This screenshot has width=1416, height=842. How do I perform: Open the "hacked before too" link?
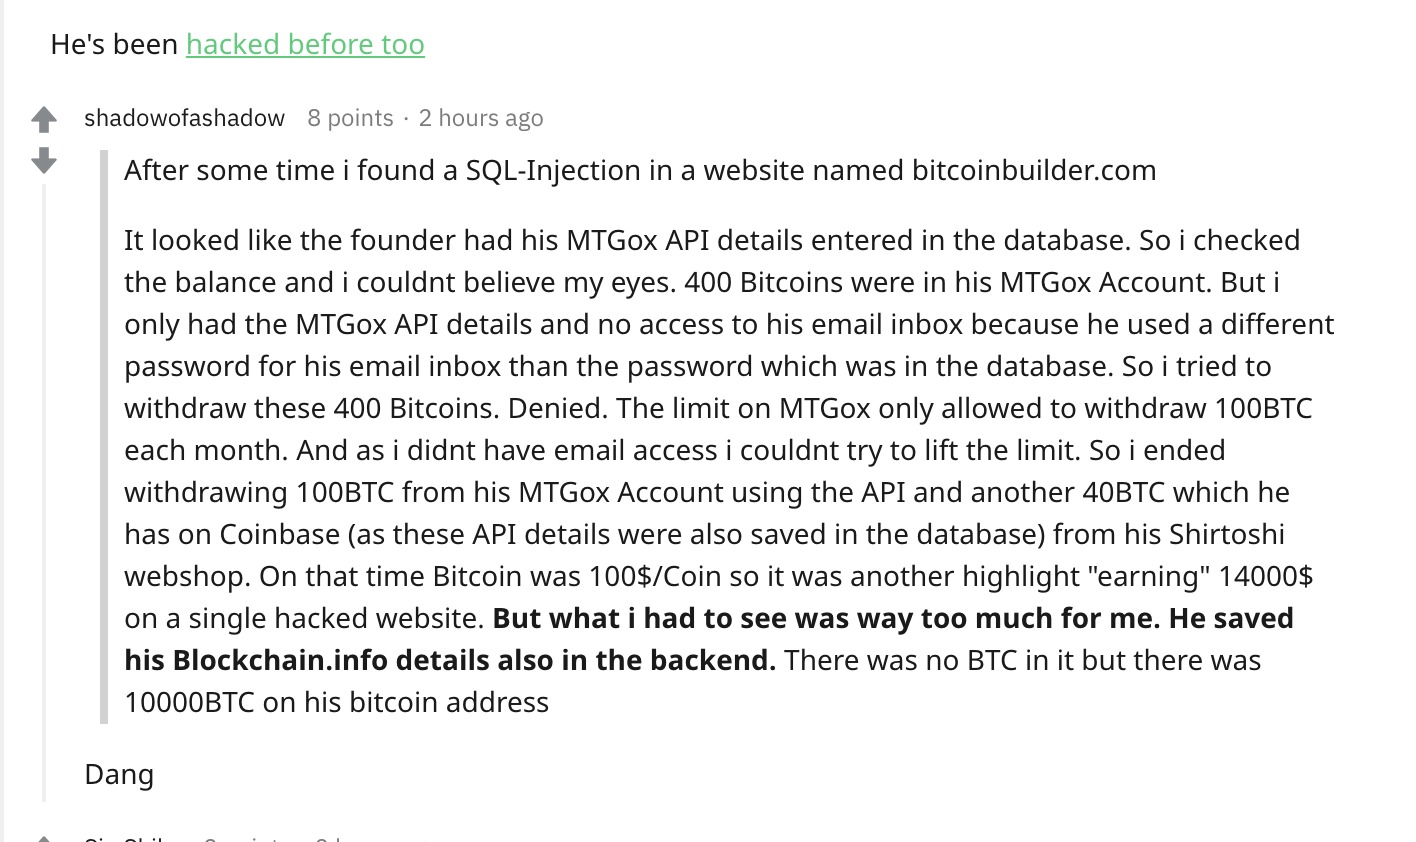click(x=305, y=44)
